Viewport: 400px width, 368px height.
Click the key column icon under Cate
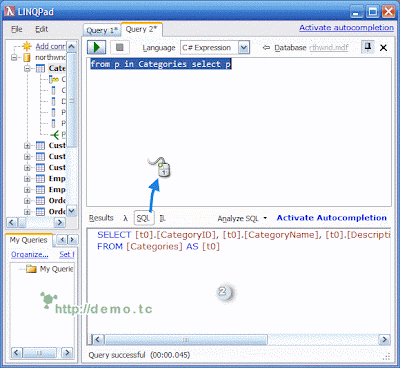pyautogui.click(x=54, y=79)
